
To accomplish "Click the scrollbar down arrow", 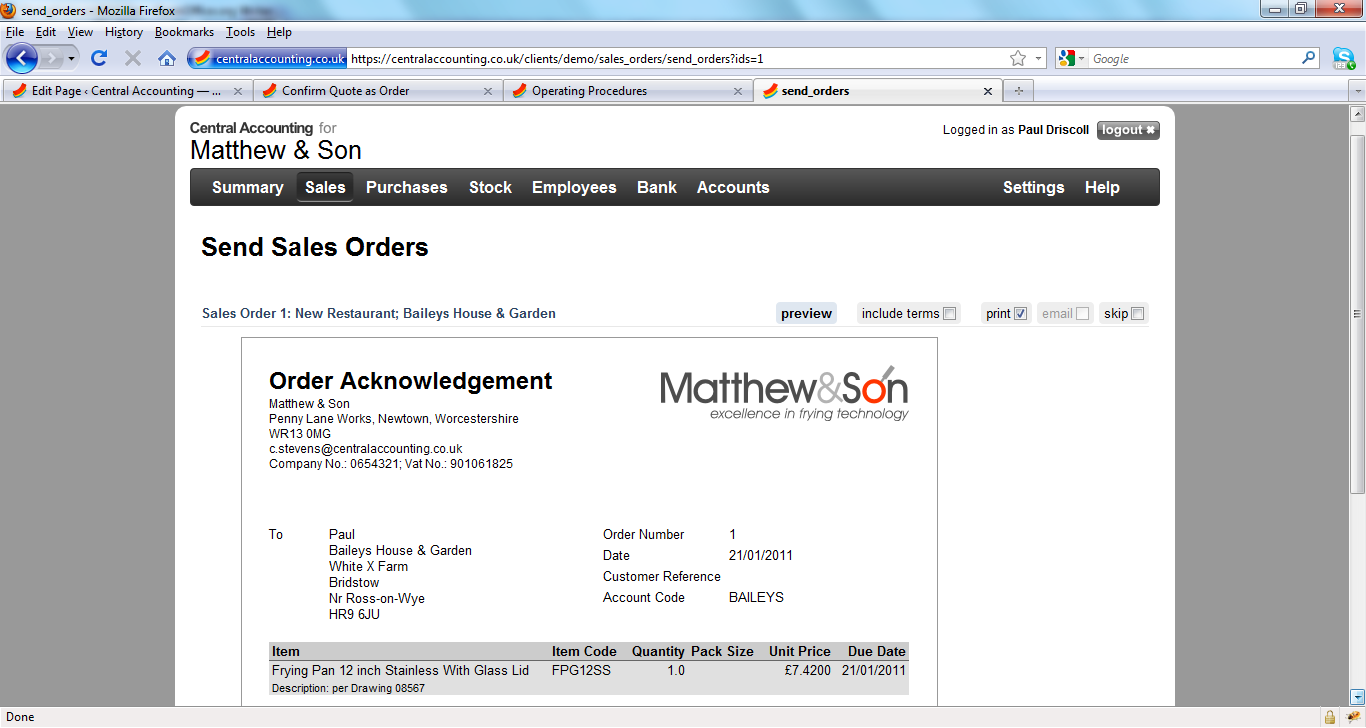I will [1357, 696].
